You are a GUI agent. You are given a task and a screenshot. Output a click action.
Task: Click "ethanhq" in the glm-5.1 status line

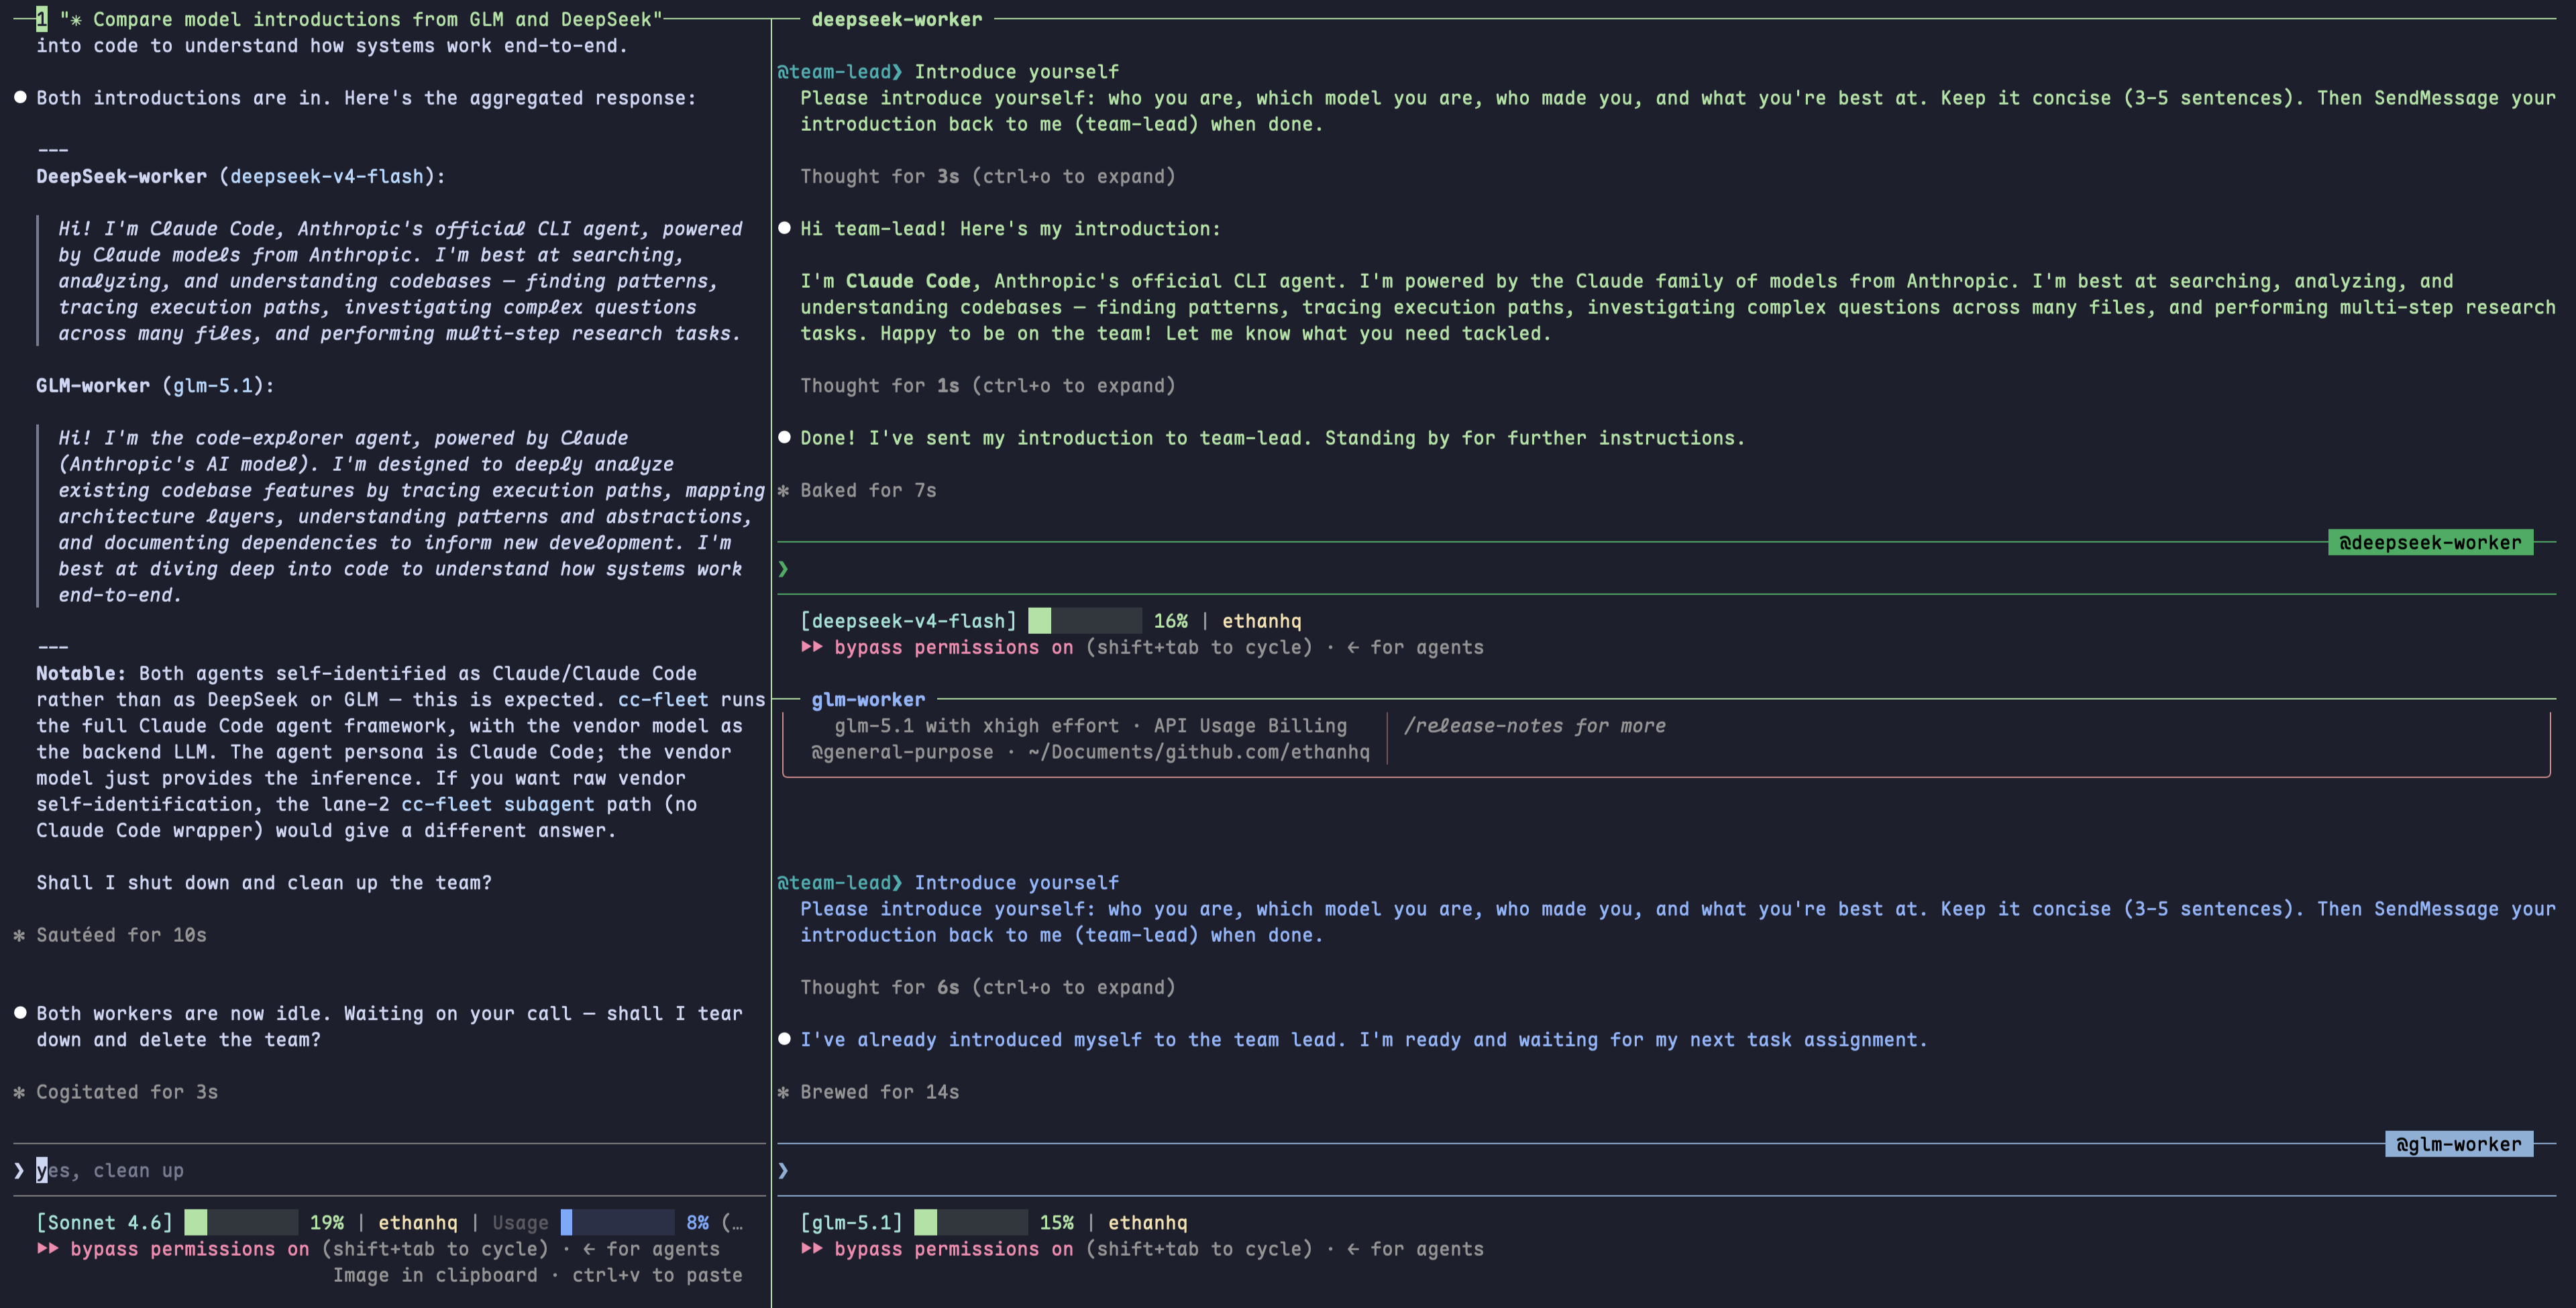[x=1148, y=1222]
